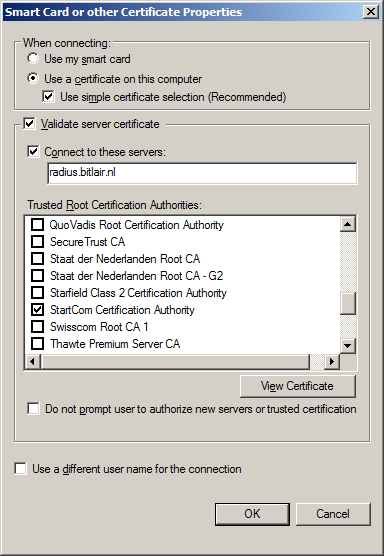The image size is (384, 556).
Task: Close the Certificate Properties dialog
Action: point(371,12)
